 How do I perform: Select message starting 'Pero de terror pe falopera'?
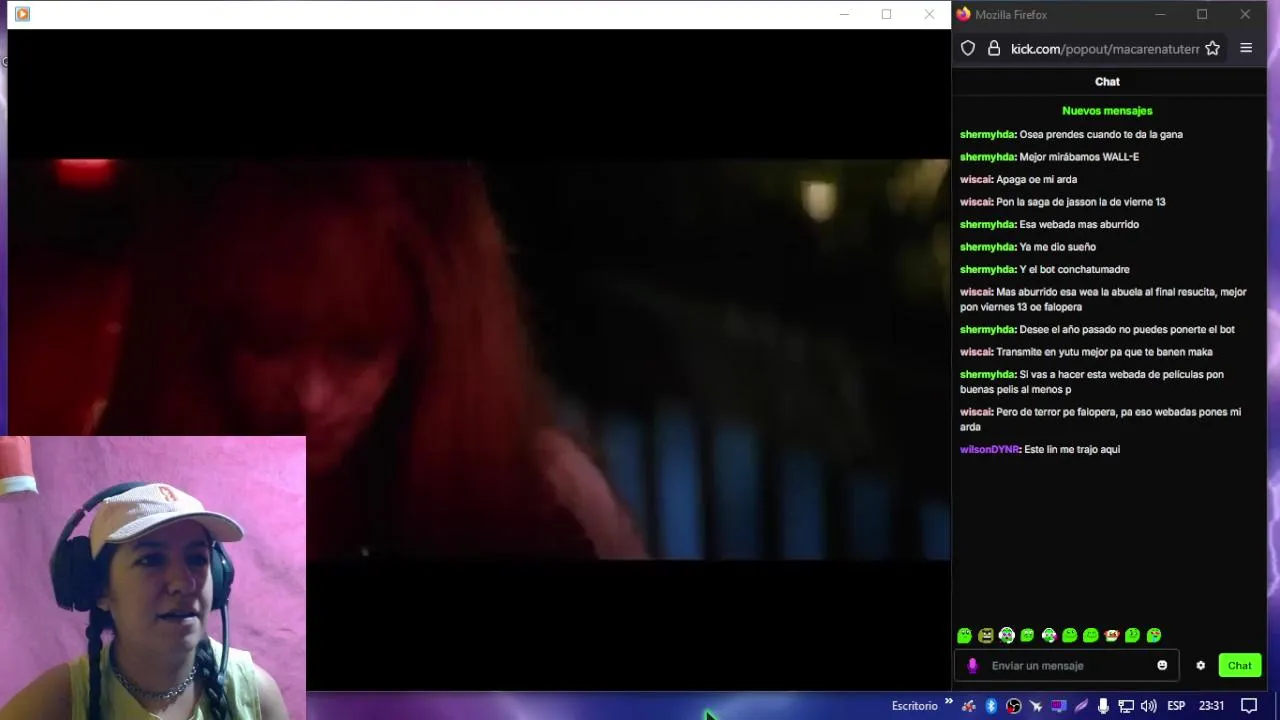(1100, 419)
